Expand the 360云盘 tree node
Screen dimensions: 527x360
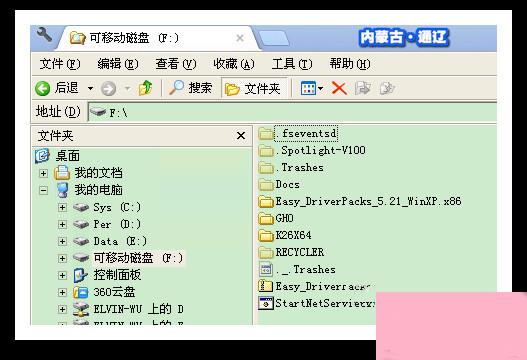point(62,292)
